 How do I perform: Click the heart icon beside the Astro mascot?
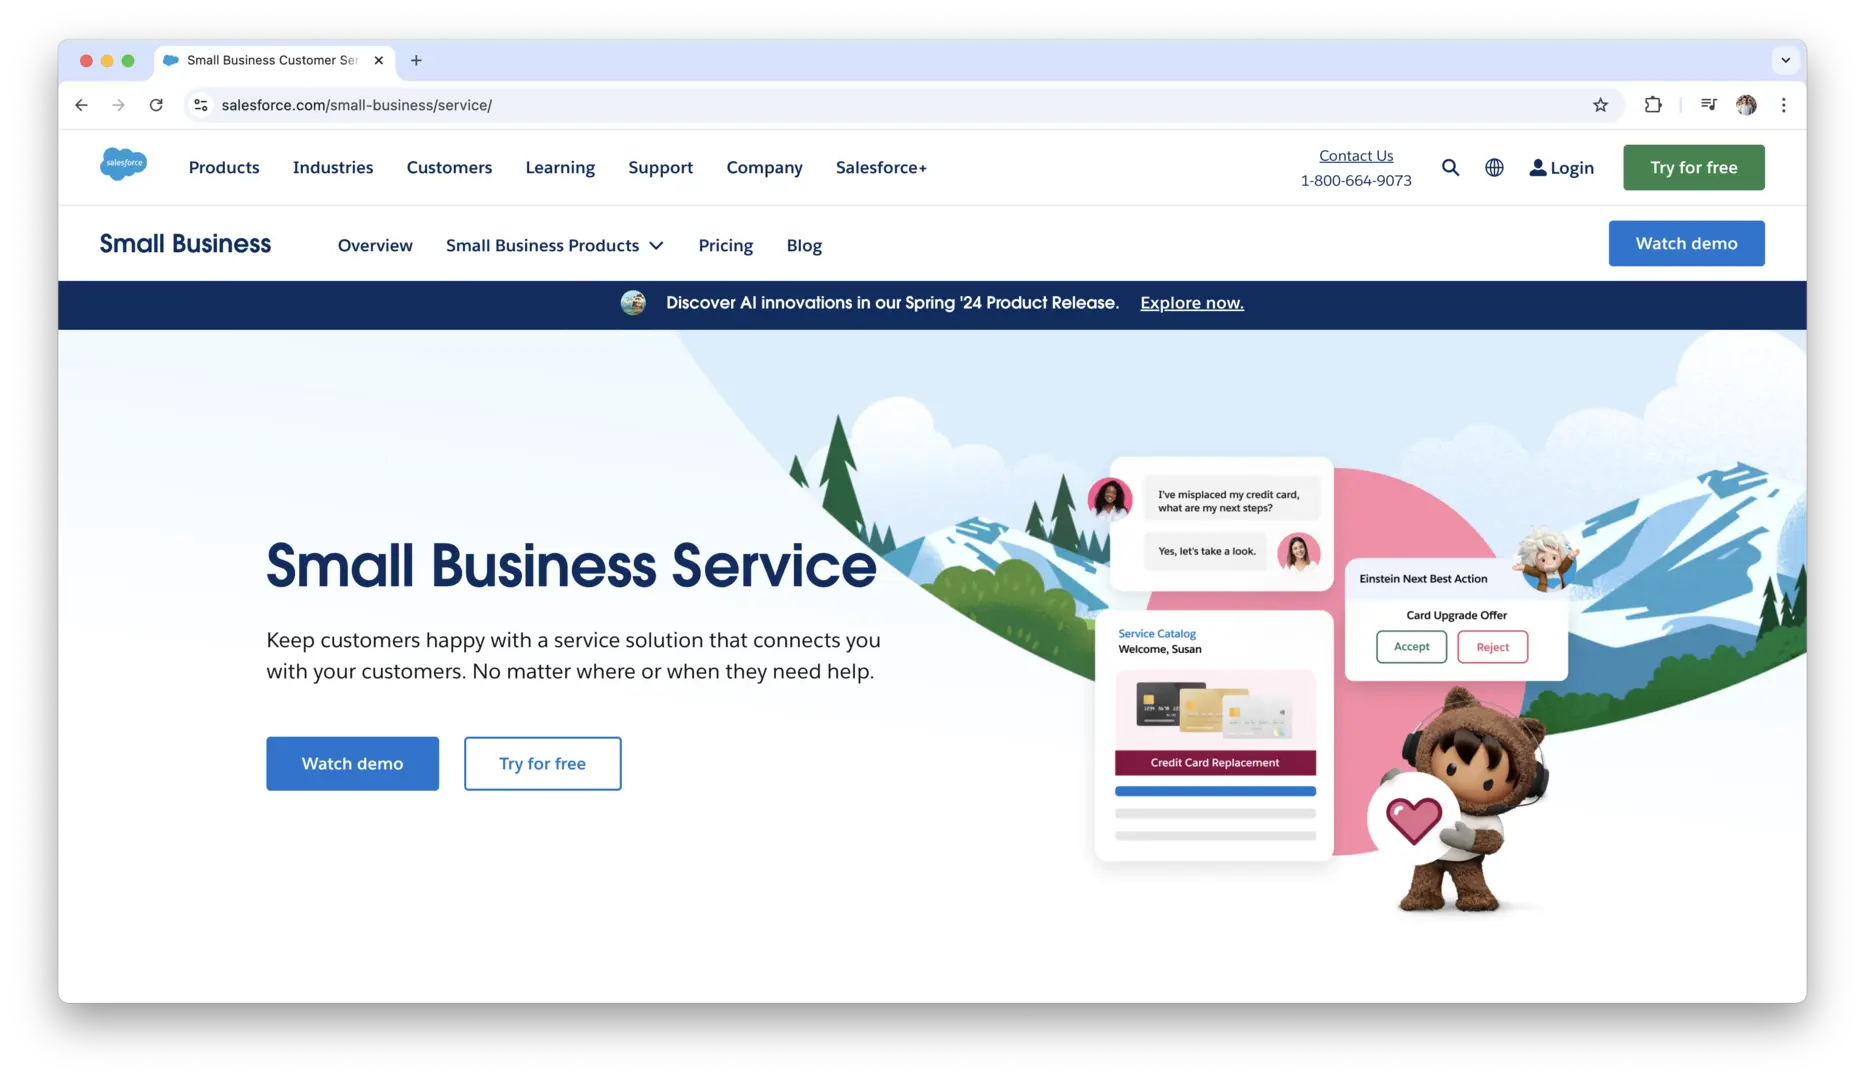pyautogui.click(x=1413, y=820)
